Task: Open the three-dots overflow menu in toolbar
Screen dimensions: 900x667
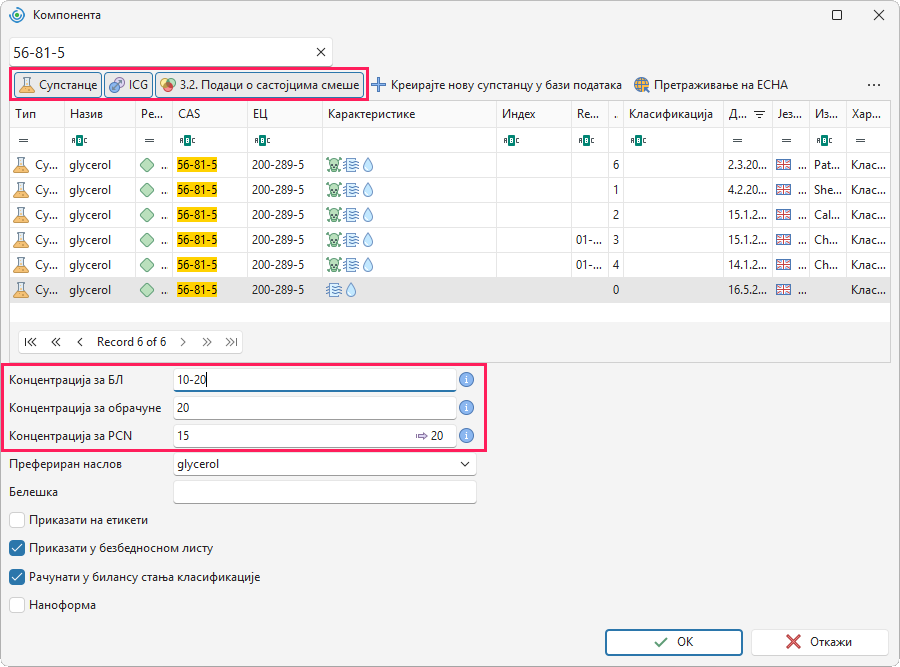Action: 874,85
